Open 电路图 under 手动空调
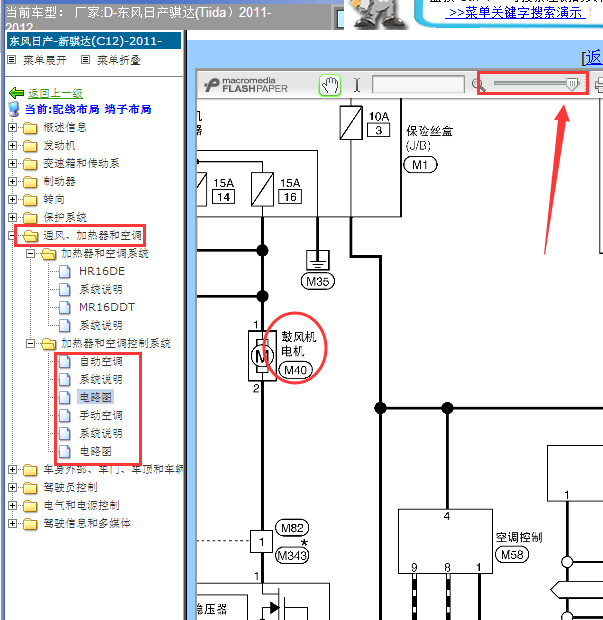The width and height of the screenshot is (603, 620). click(95, 452)
